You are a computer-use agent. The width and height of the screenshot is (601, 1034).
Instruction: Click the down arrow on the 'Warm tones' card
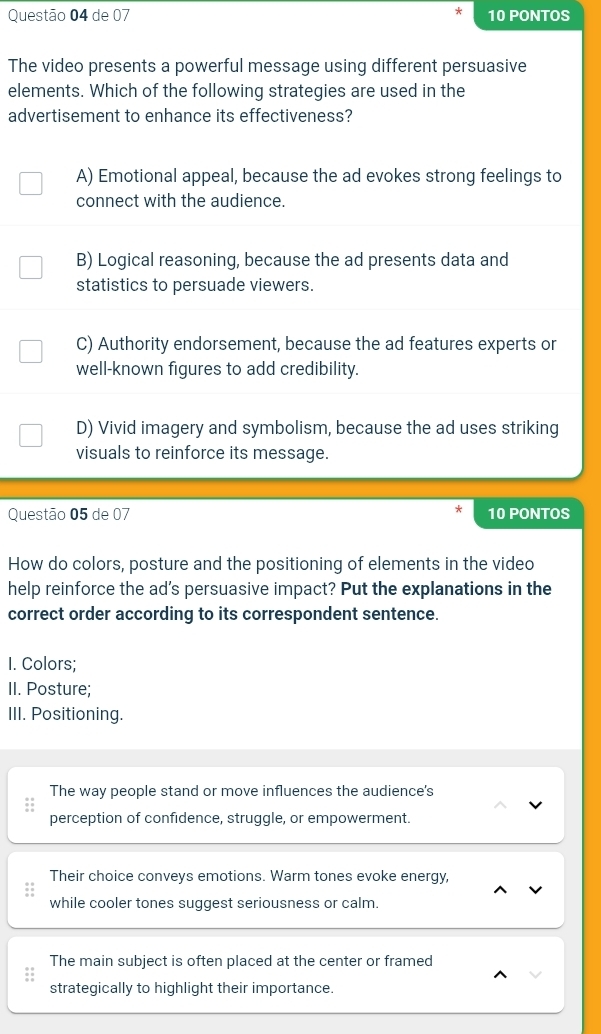click(x=534, y=890)
